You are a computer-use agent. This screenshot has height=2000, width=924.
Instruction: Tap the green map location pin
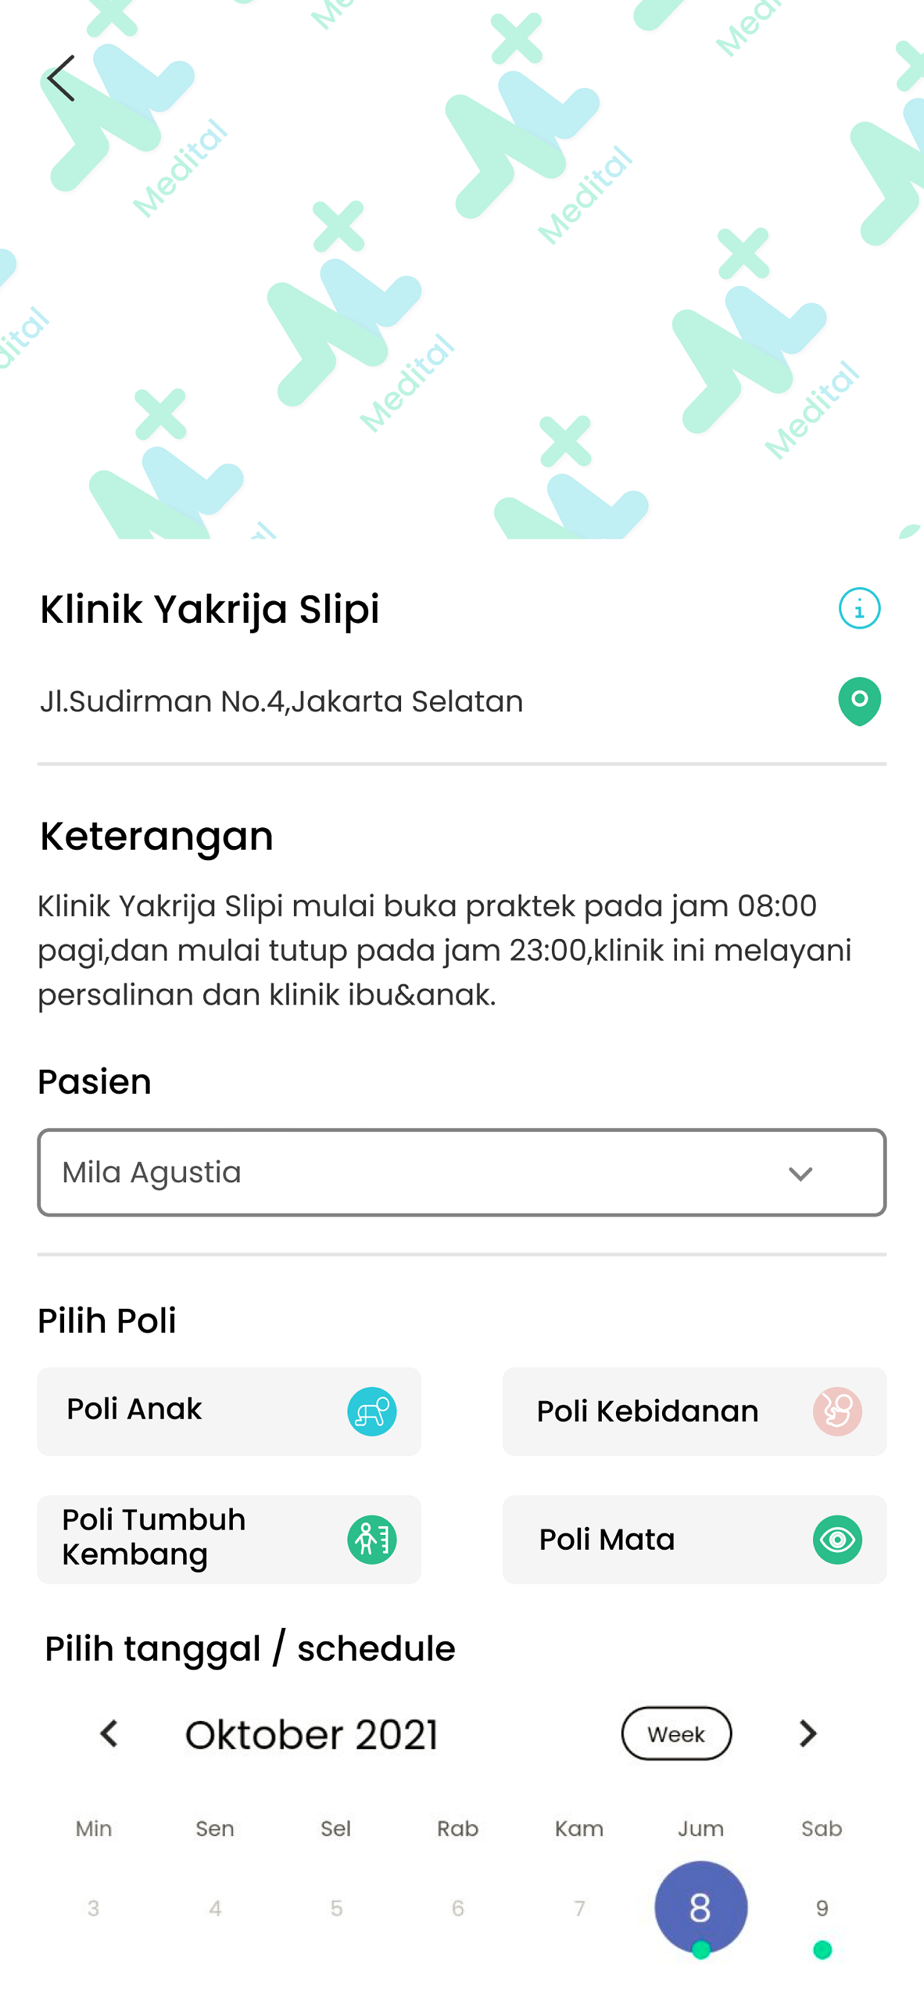point(859,700)
